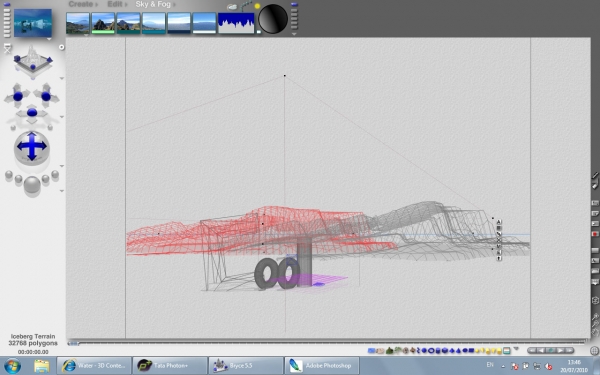The image size is (600, 375).
Task: Click the time scrubber handle
Action: 73,343
